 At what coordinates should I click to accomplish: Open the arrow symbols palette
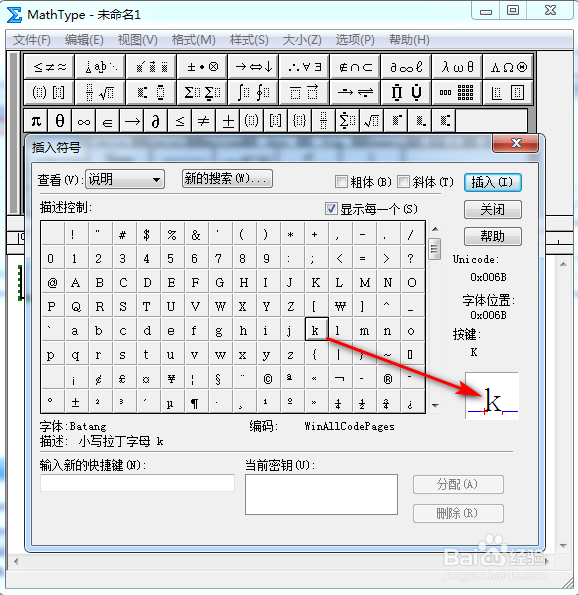(x=253, y=67)
